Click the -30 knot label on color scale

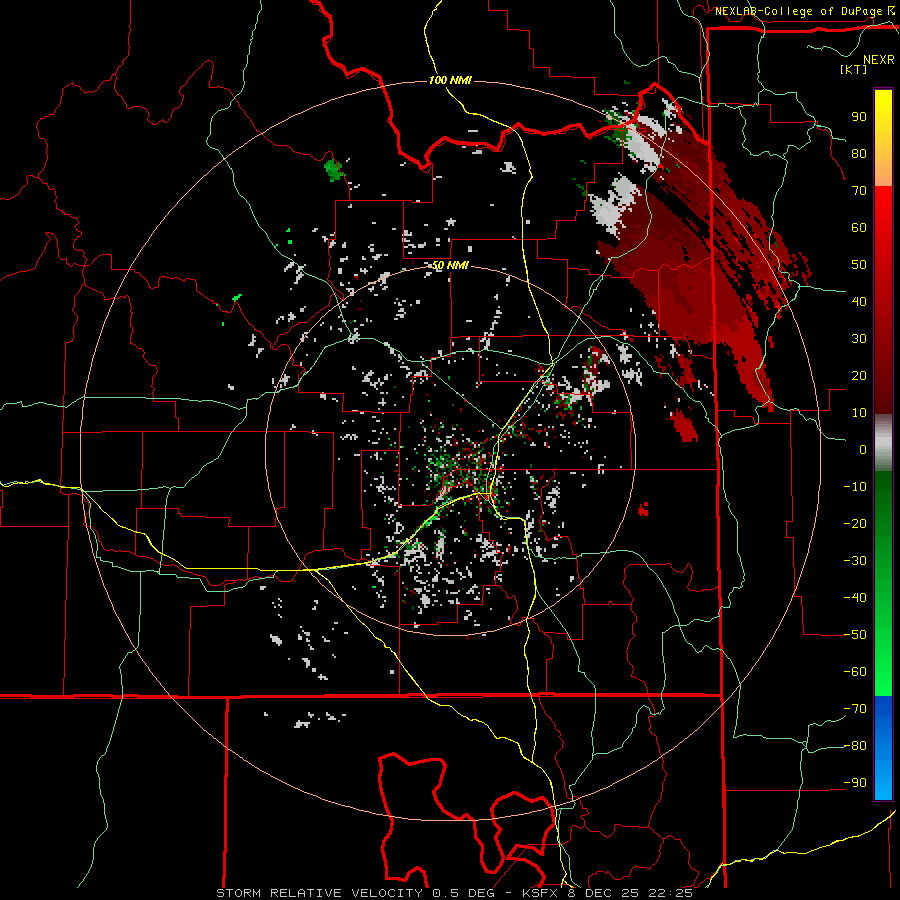855,561
